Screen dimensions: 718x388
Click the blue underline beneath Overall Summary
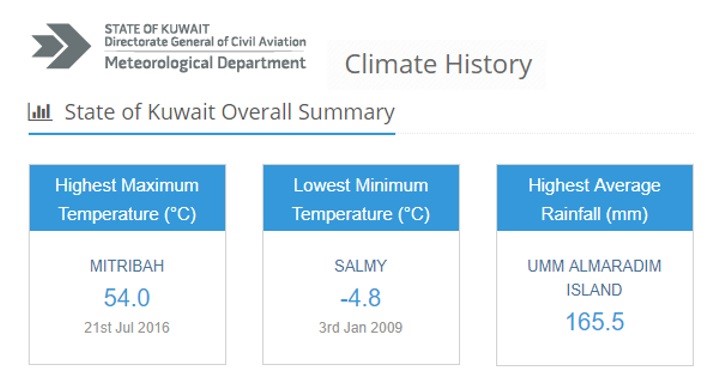point(212,134)
